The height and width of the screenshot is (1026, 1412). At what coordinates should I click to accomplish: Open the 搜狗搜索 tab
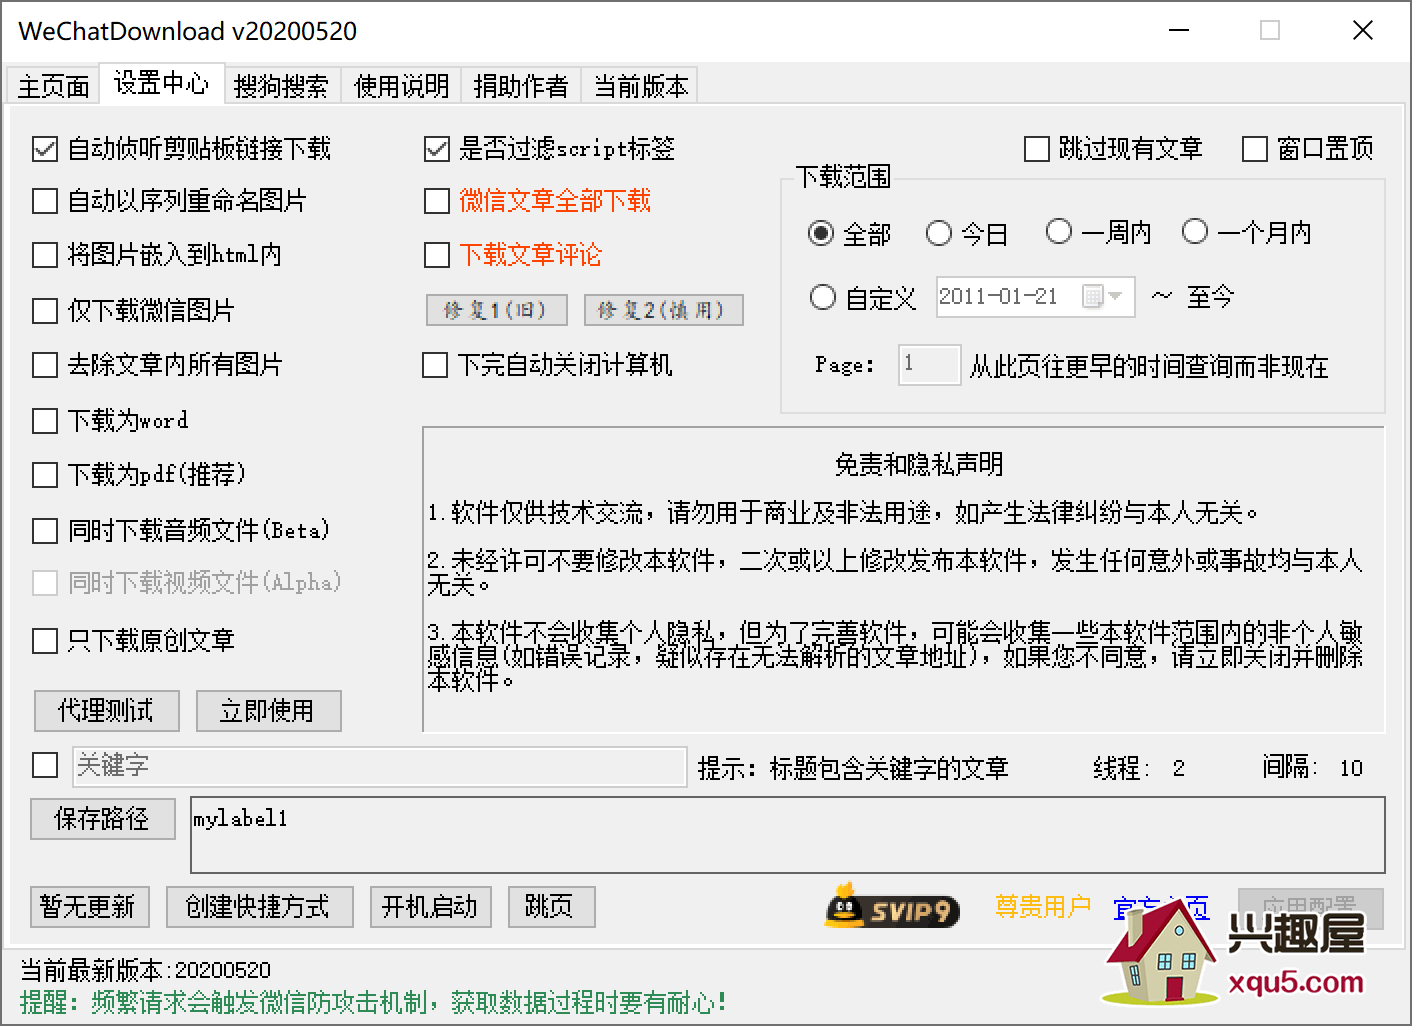[281, 86]
